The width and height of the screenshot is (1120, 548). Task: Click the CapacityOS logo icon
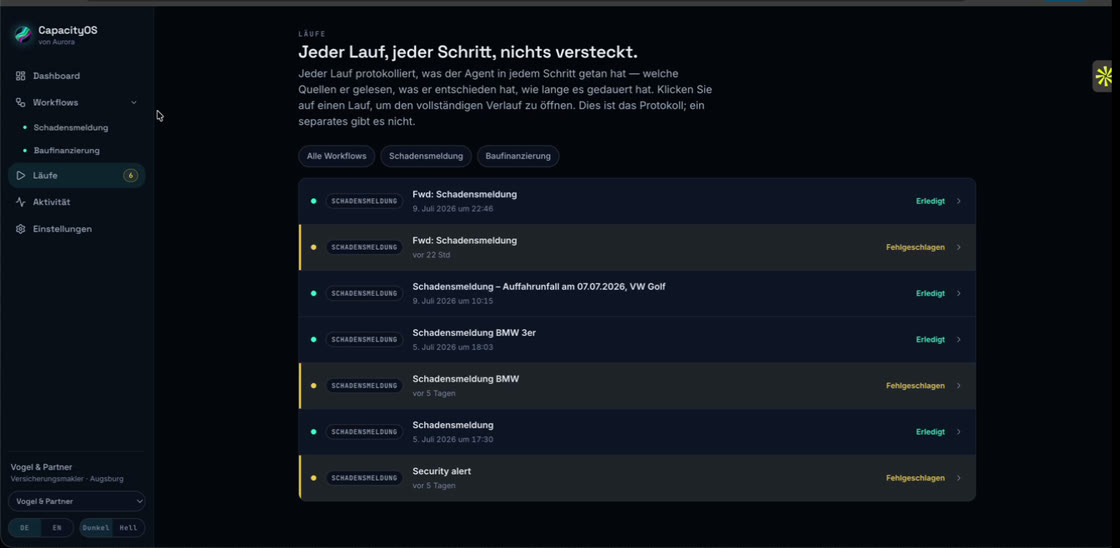(24, 34)
